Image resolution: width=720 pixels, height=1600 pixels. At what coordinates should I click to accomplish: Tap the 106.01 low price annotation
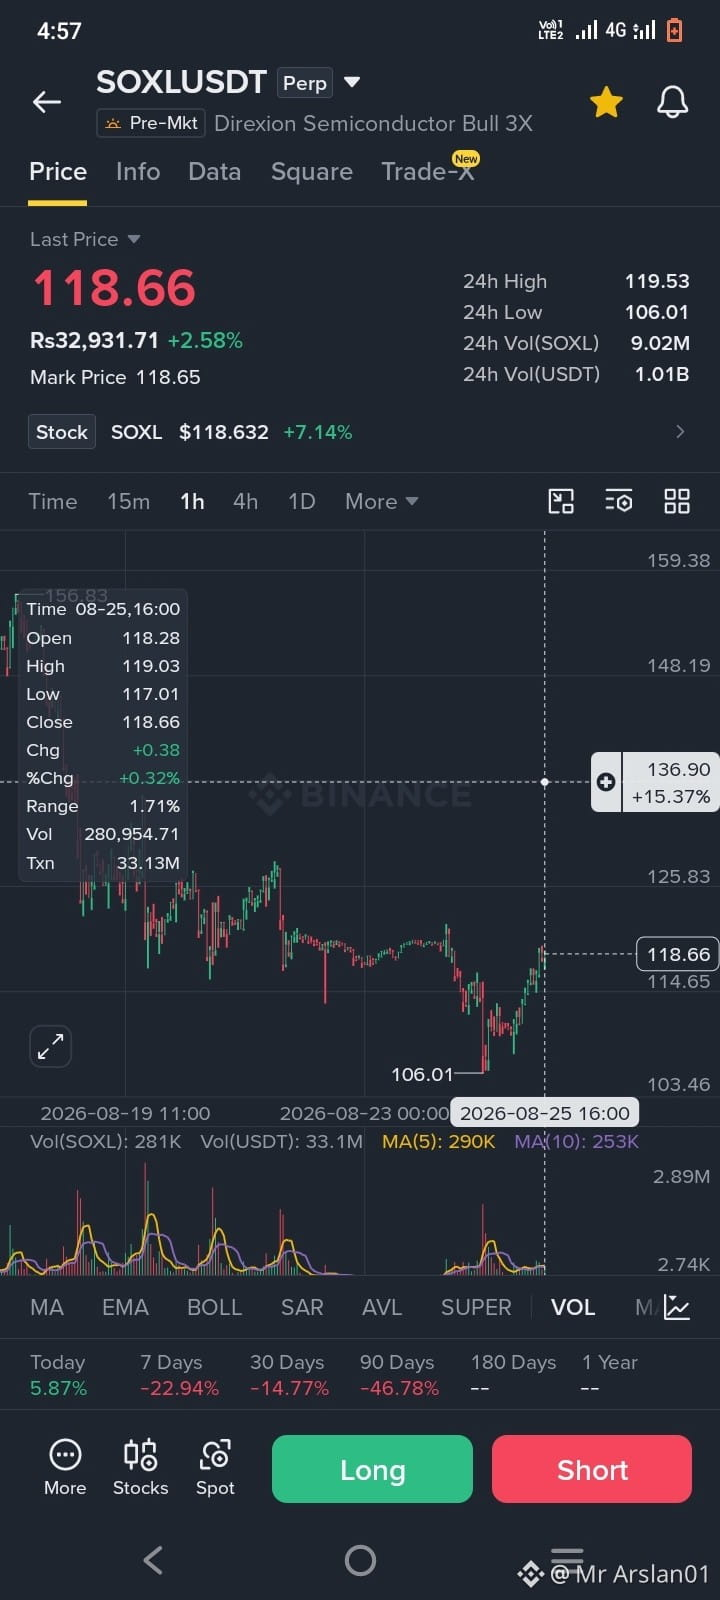(x=422, y=1074)
